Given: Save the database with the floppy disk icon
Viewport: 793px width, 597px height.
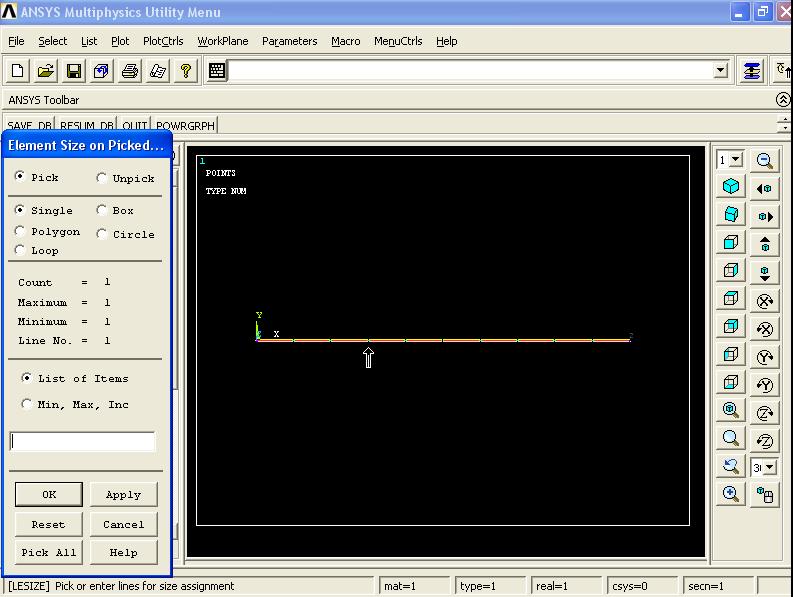Looking at the screenshot, I should pos(74,71).
